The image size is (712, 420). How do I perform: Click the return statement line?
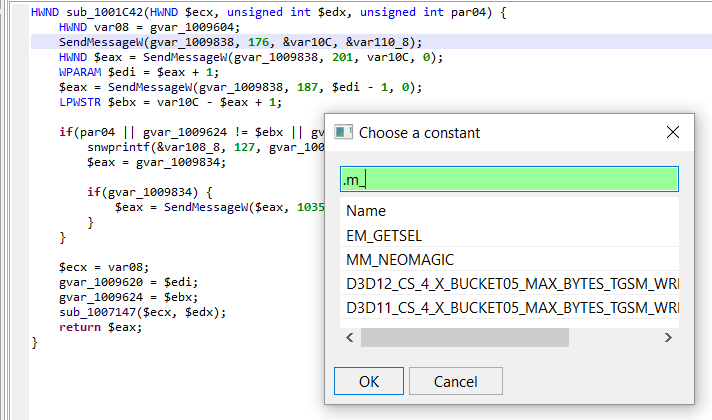click(100, 327)
